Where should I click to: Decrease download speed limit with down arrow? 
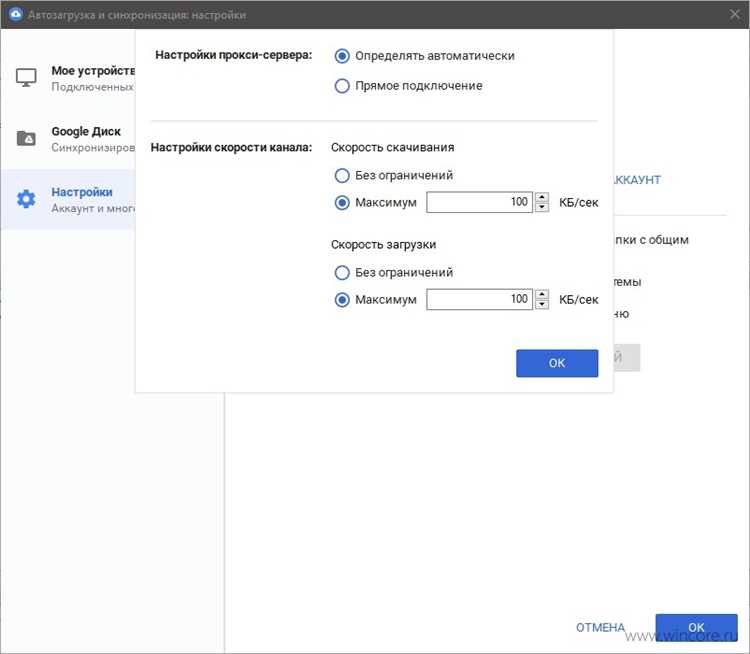(542, 207)
